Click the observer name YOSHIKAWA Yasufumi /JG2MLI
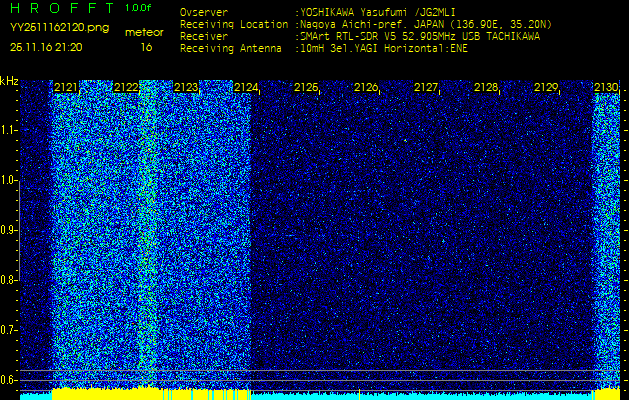This screenshot has width=629, height=400. (378, 12)
